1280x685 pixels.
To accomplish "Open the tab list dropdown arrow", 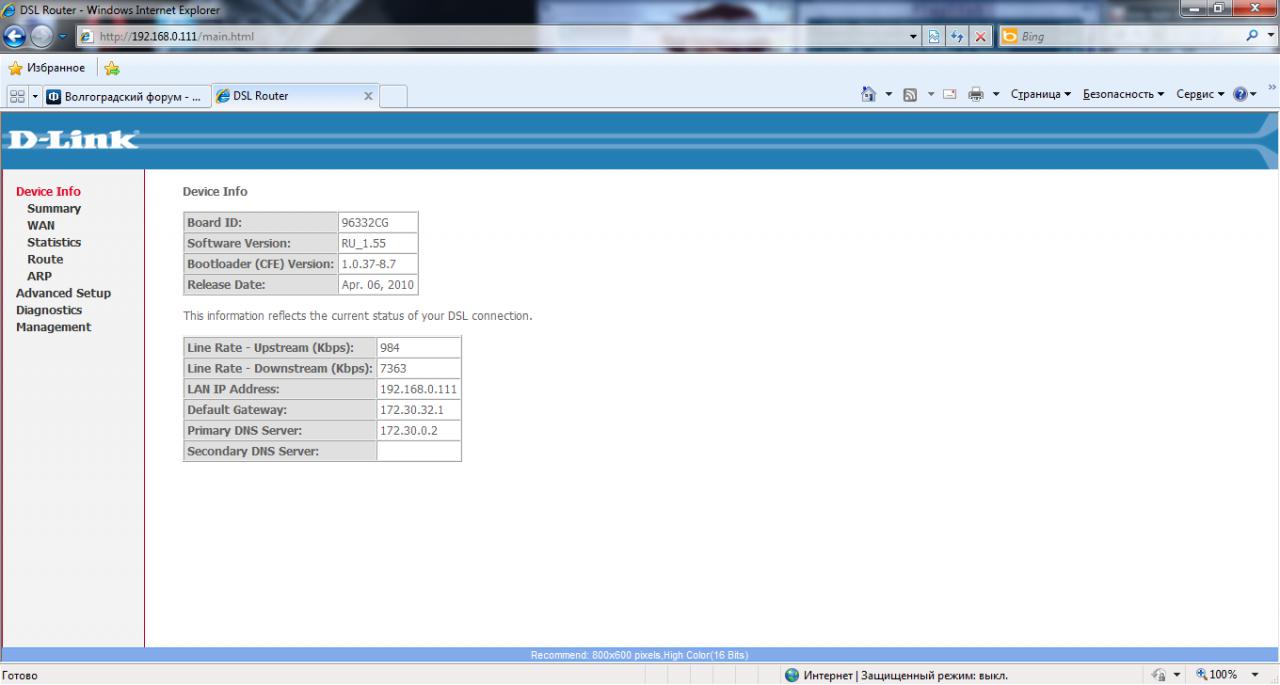I will point(36,96).
